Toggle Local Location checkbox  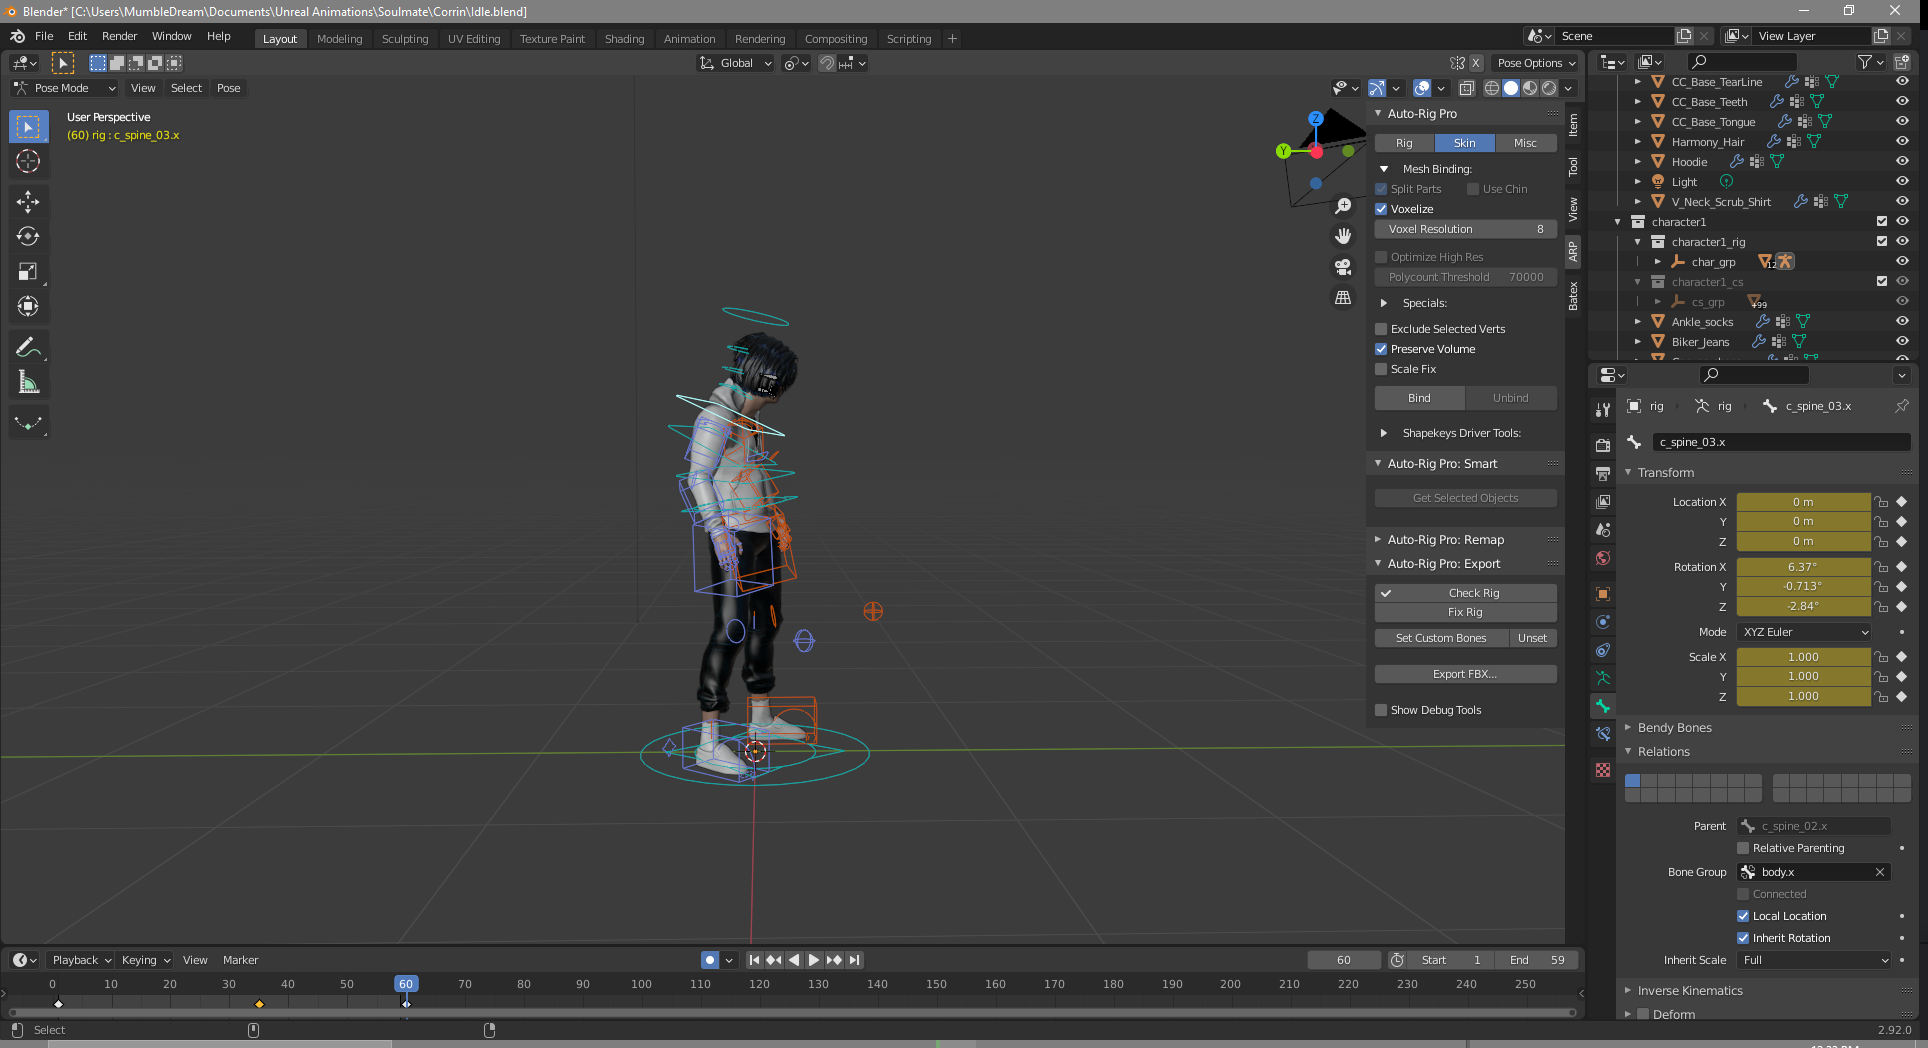(1743, 916)
